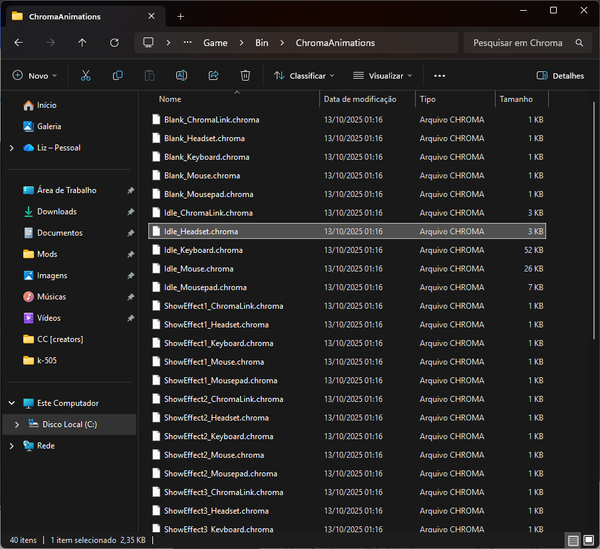This screenshot has height=549, width=600.
Task: Go up one folder level with up arrow
Action: (82, 43)
